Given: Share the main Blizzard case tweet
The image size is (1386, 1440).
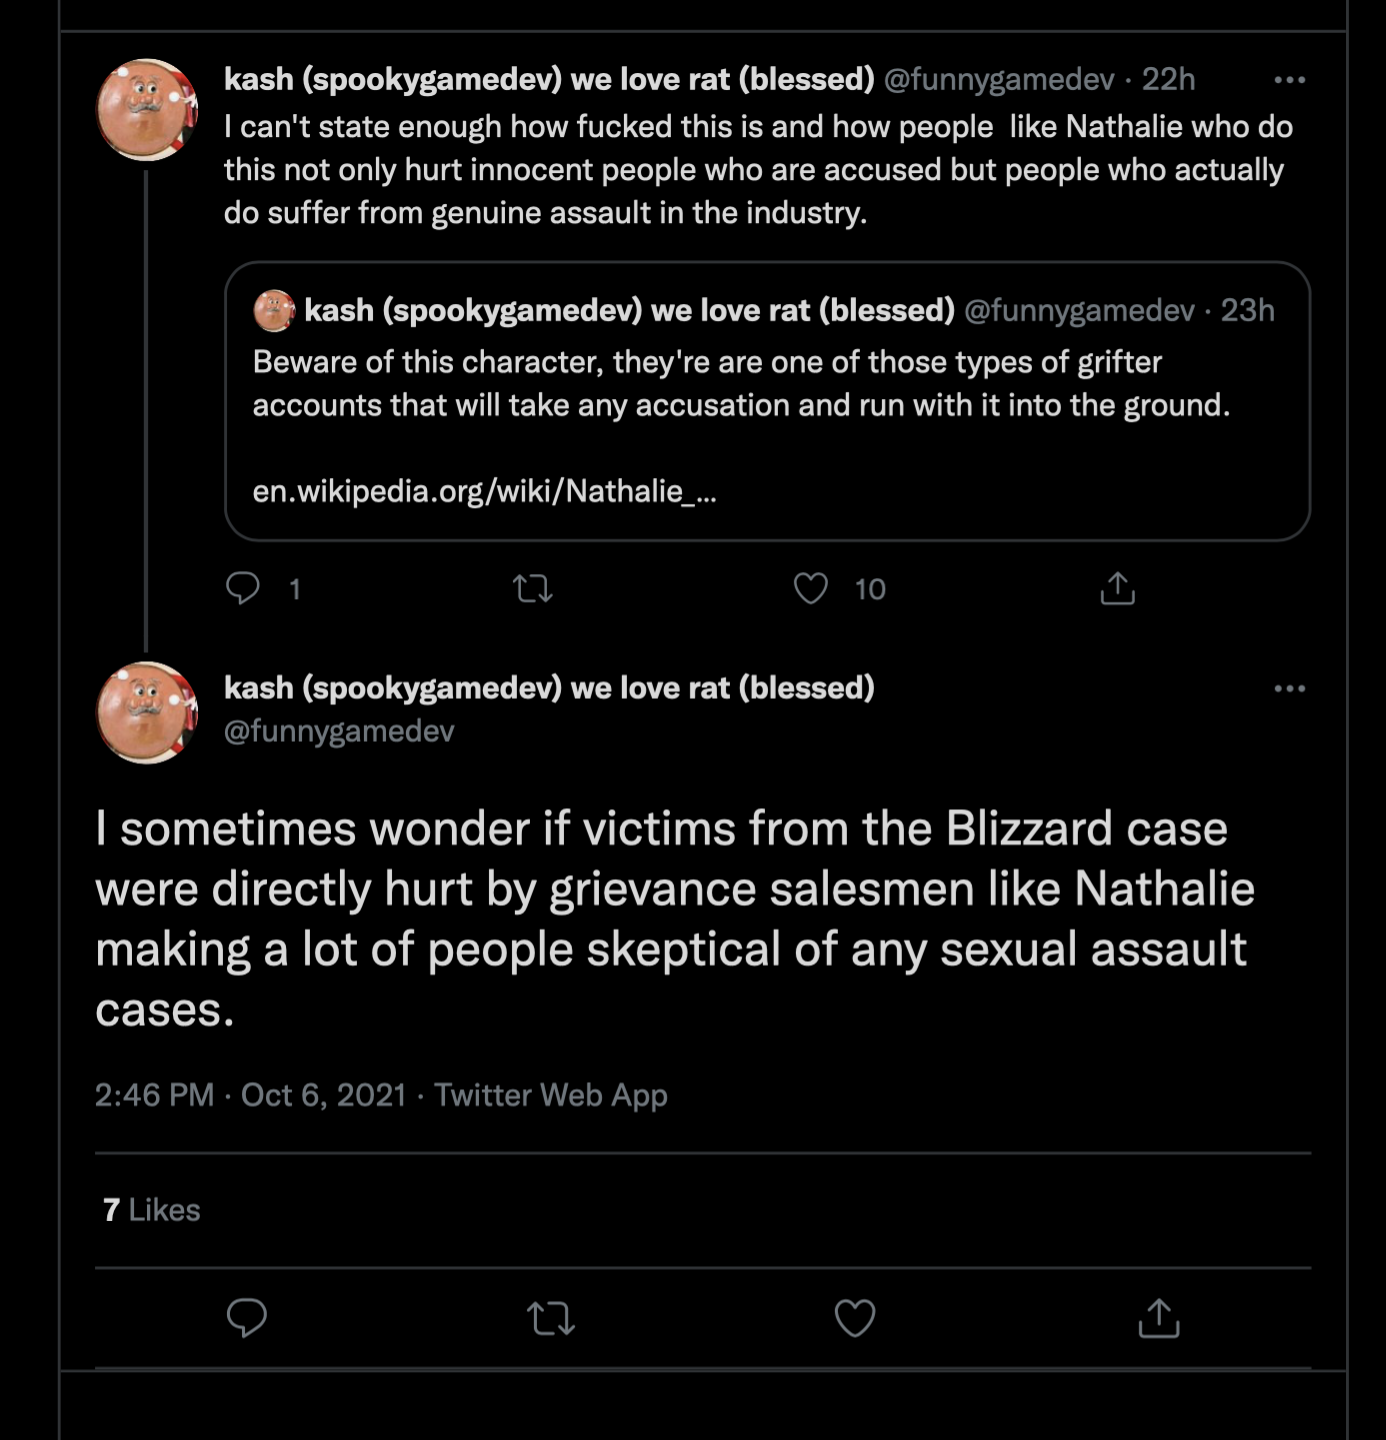Looking at the screenshot, I should click(x=1159, y=1318).
